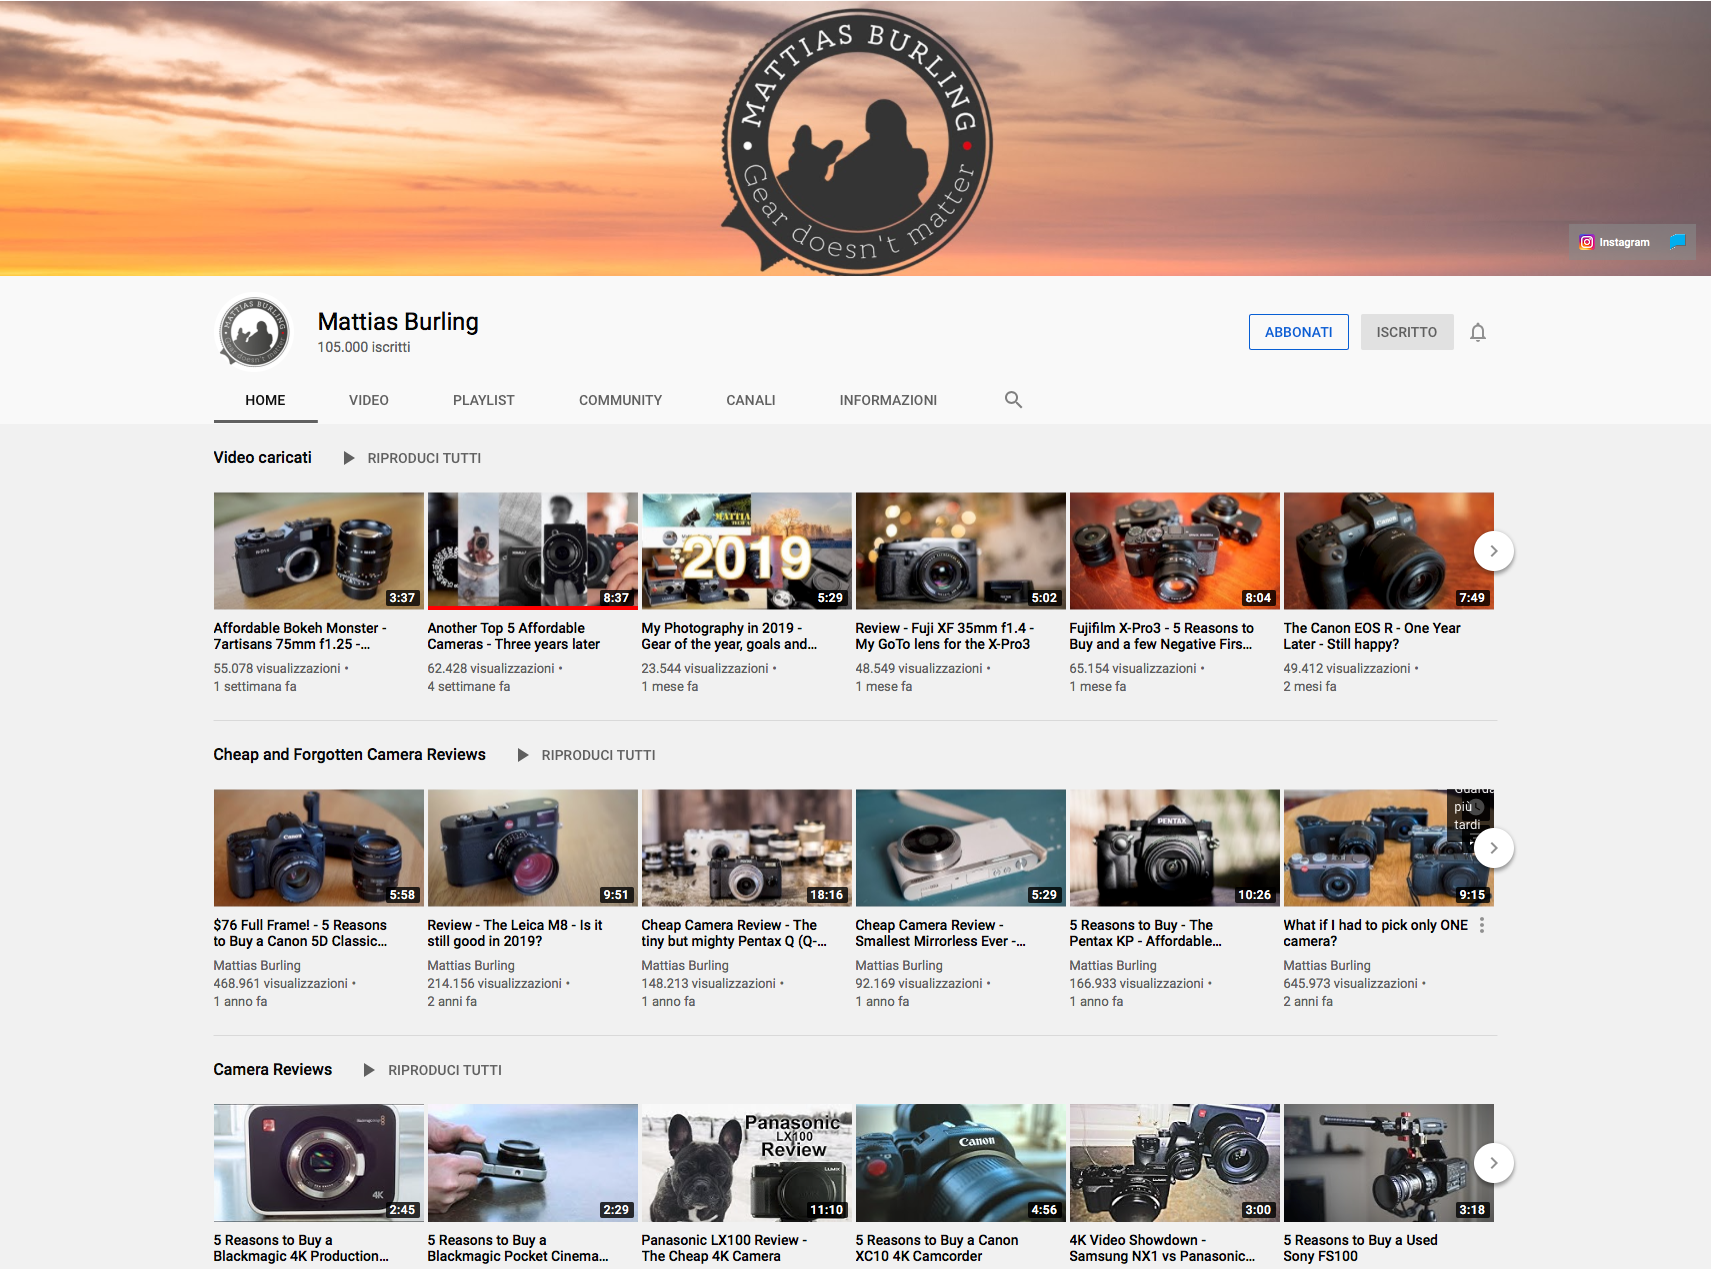Click title 'Review - The Leica M8'
1711x1269 pixels.
[x=515, y=933]
